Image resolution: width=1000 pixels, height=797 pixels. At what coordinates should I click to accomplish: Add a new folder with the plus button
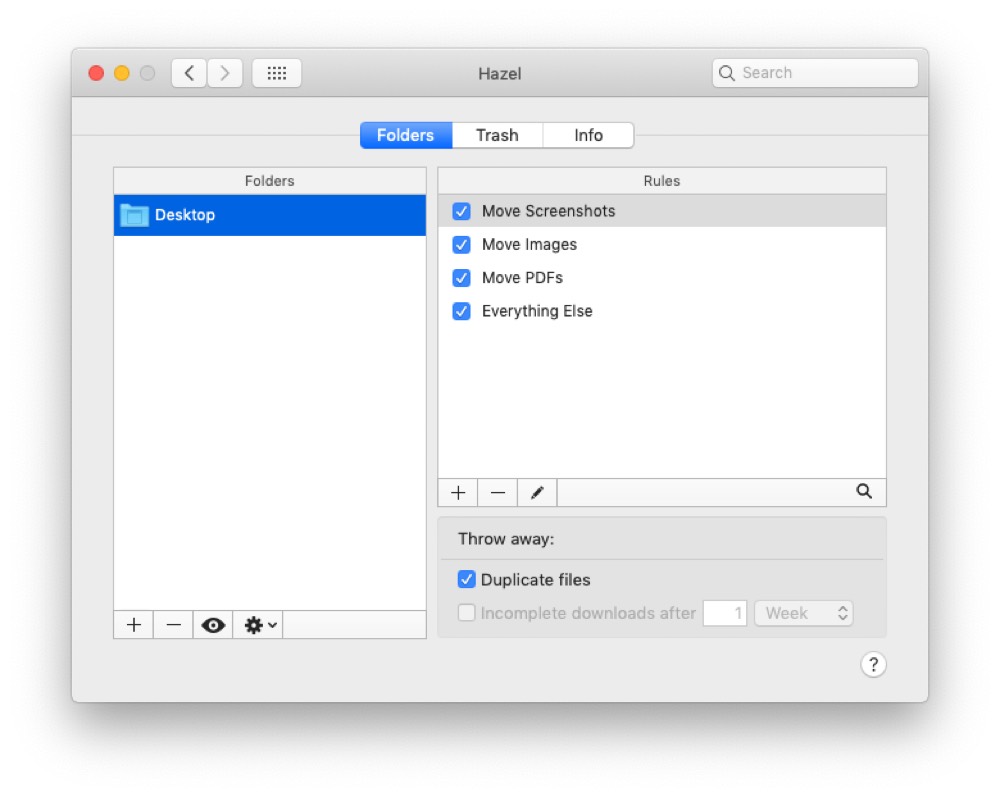click(x=134, y=625)
